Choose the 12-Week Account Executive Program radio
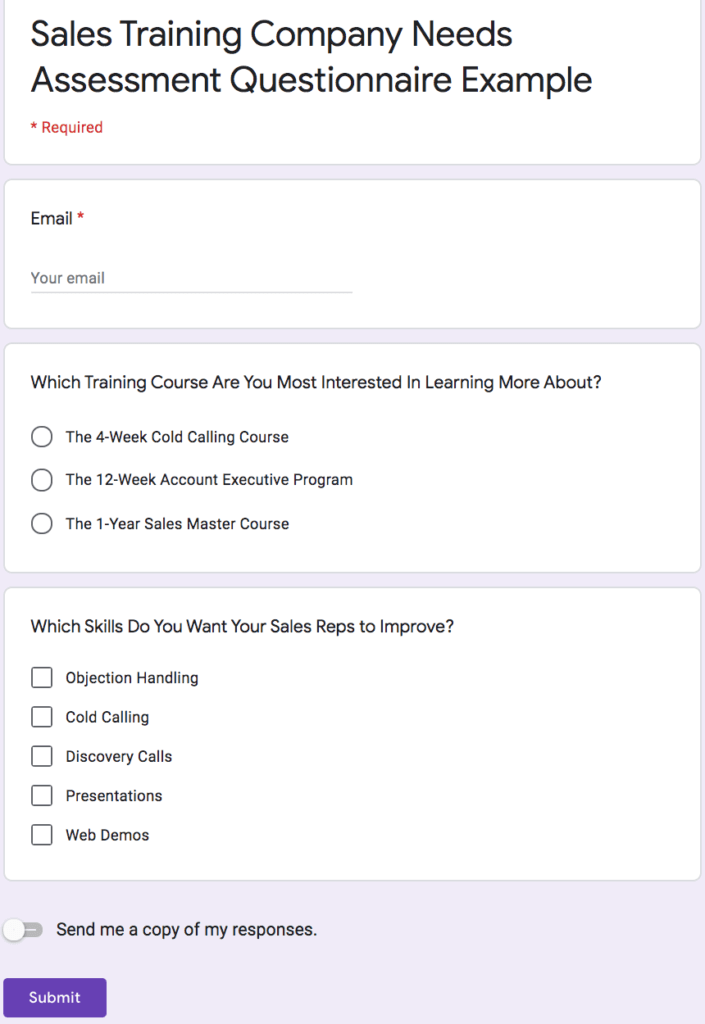705x1024 pixels. pos(42,480)
